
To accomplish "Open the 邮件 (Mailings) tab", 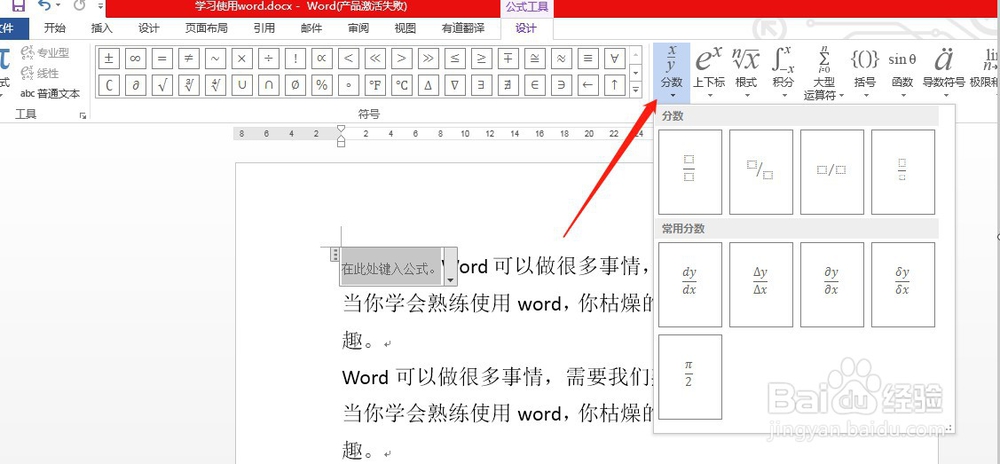I will [311, 28].
